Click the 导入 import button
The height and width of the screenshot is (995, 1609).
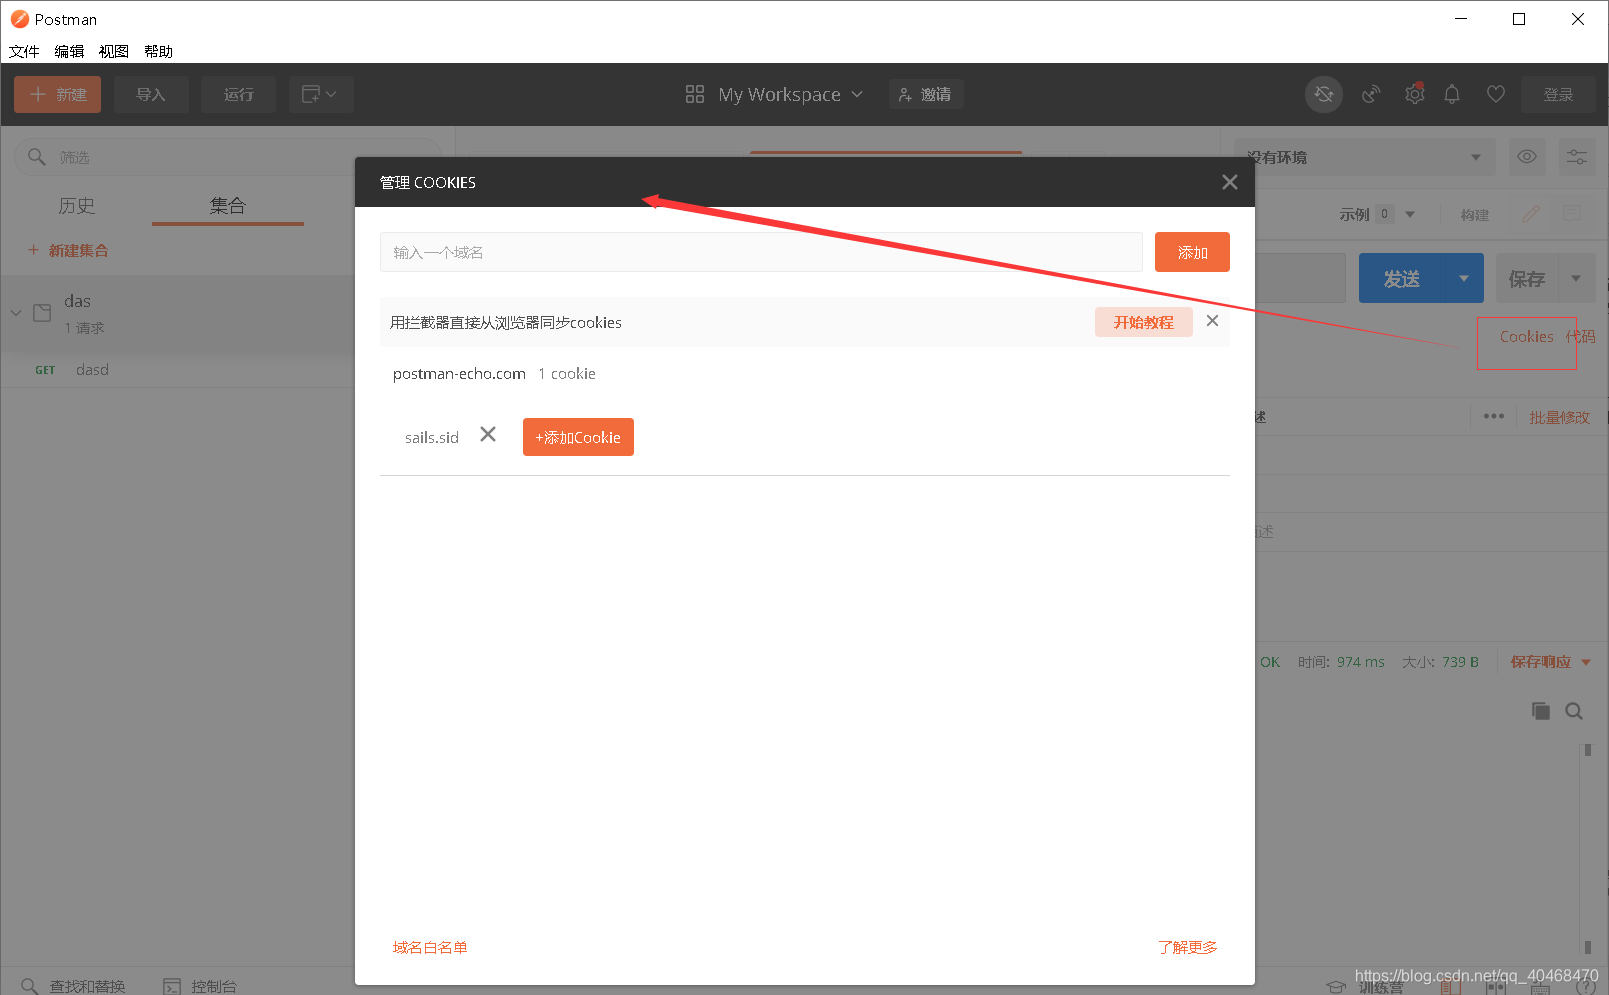[x=151, y=94]
